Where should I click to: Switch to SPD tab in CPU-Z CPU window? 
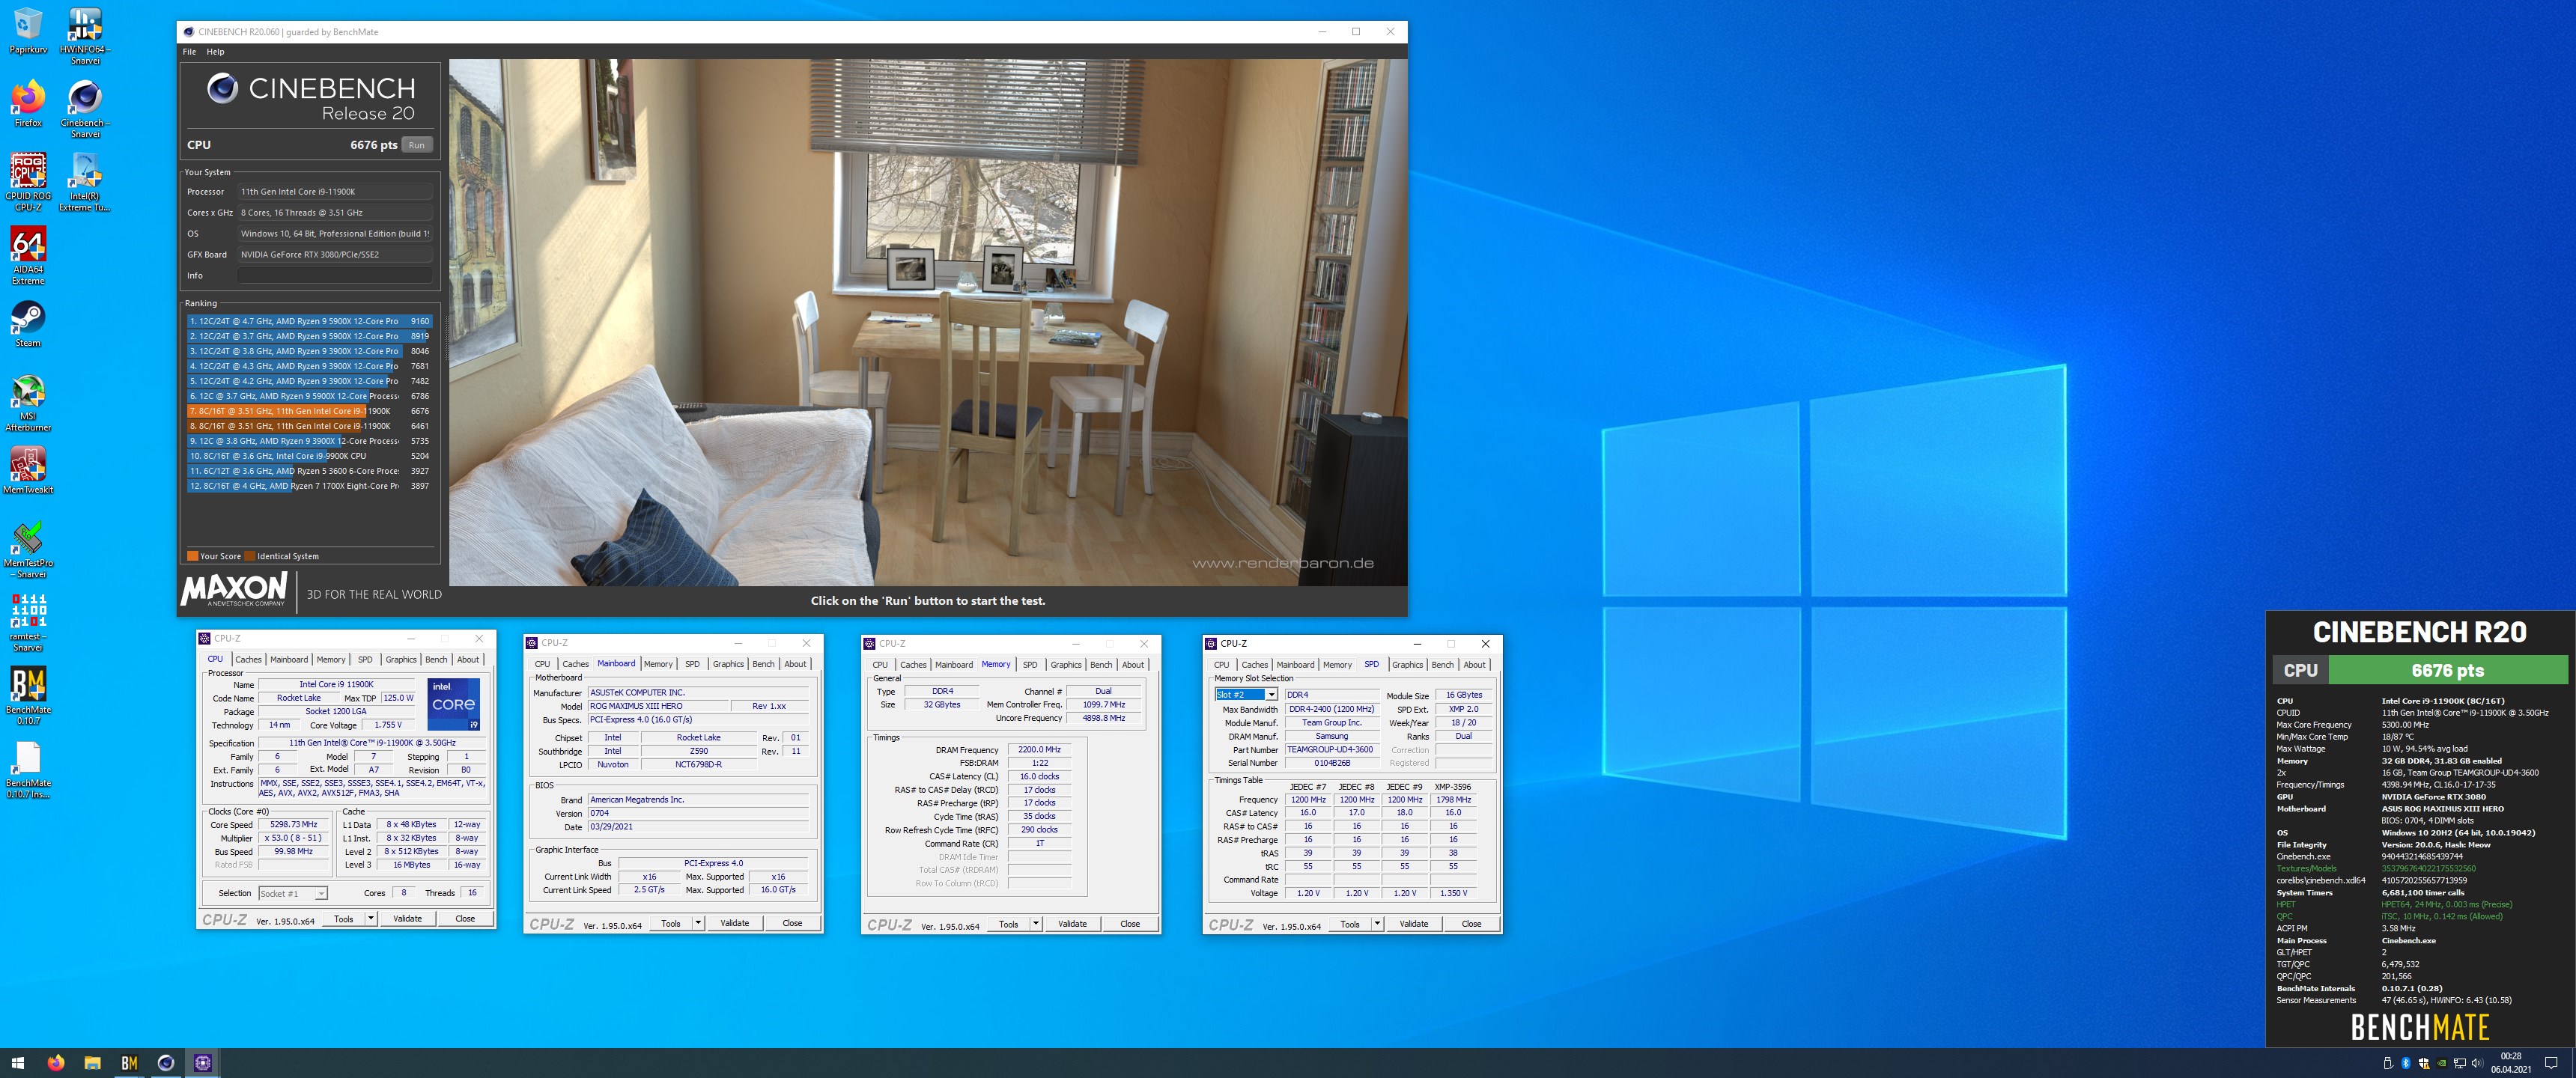(x=365, y=659)
